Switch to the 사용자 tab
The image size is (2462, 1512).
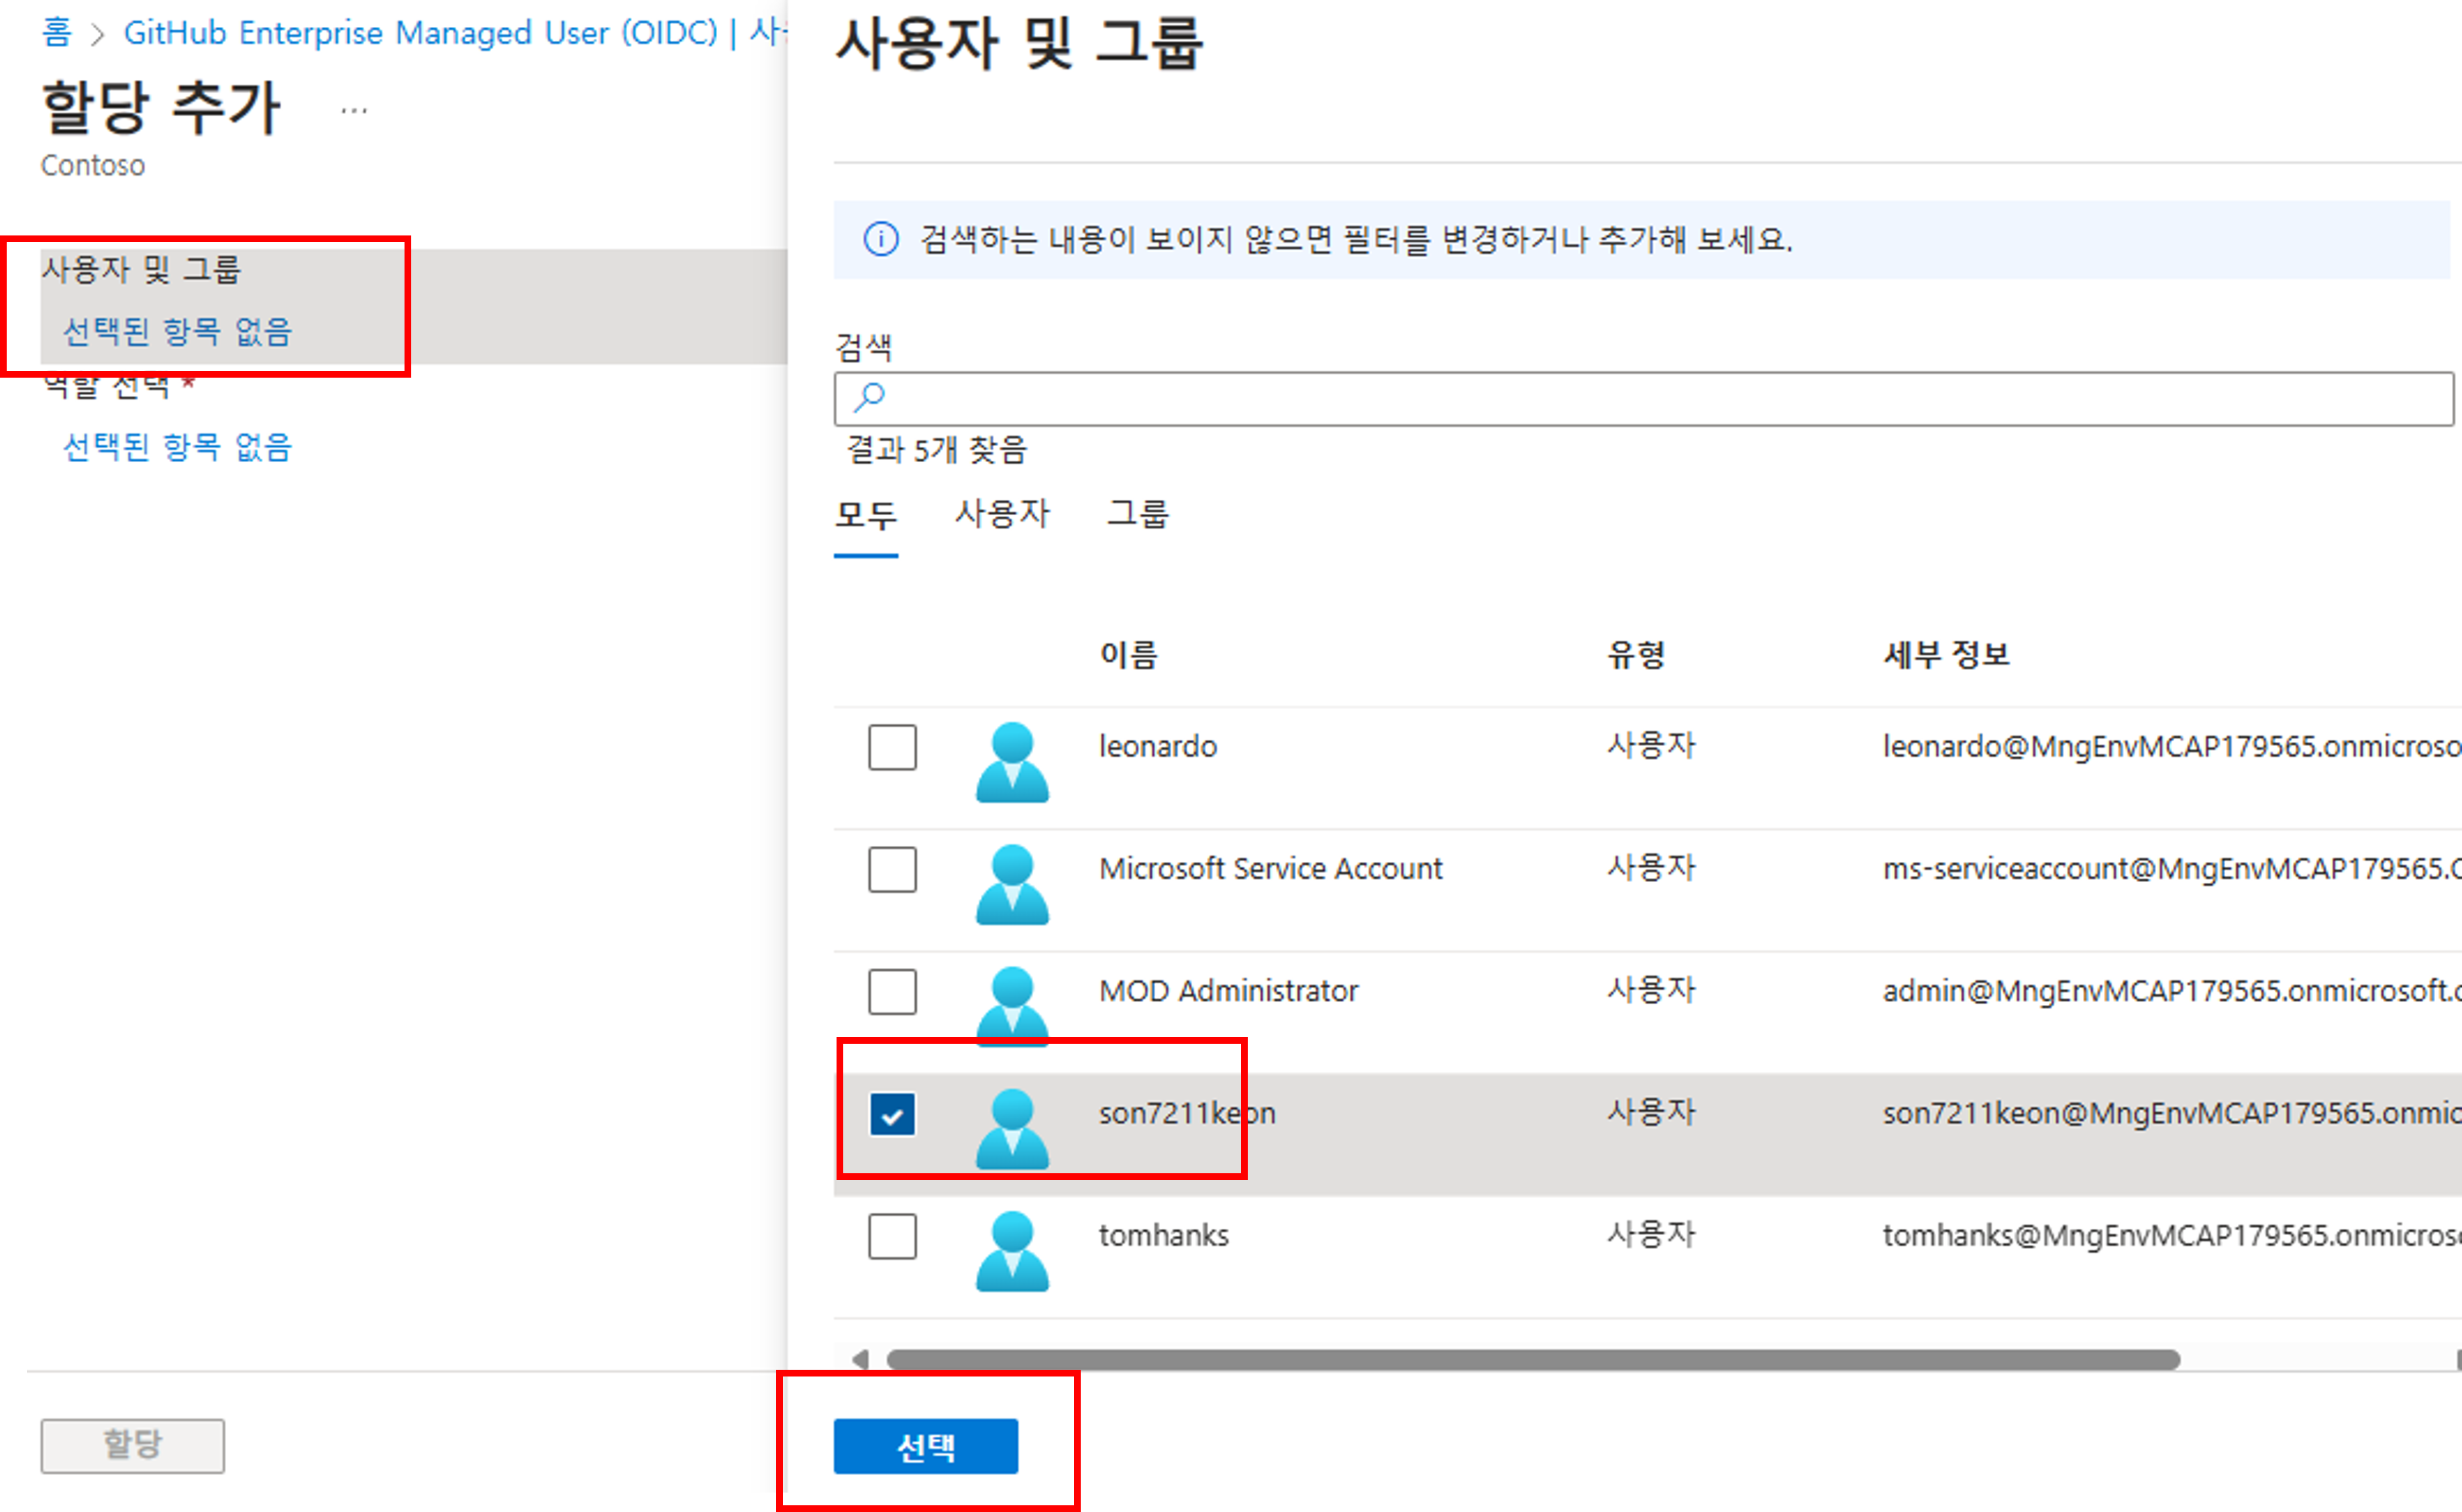click(1002, 514)
